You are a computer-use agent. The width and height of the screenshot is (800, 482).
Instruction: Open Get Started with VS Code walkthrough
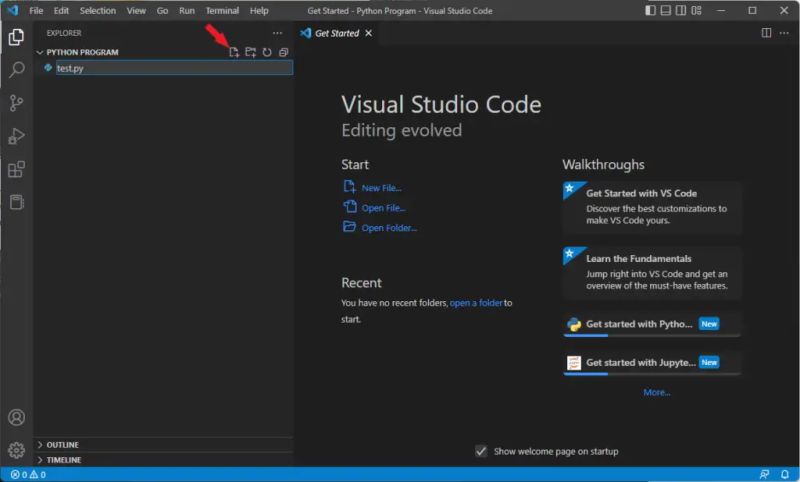coord(652,207)
